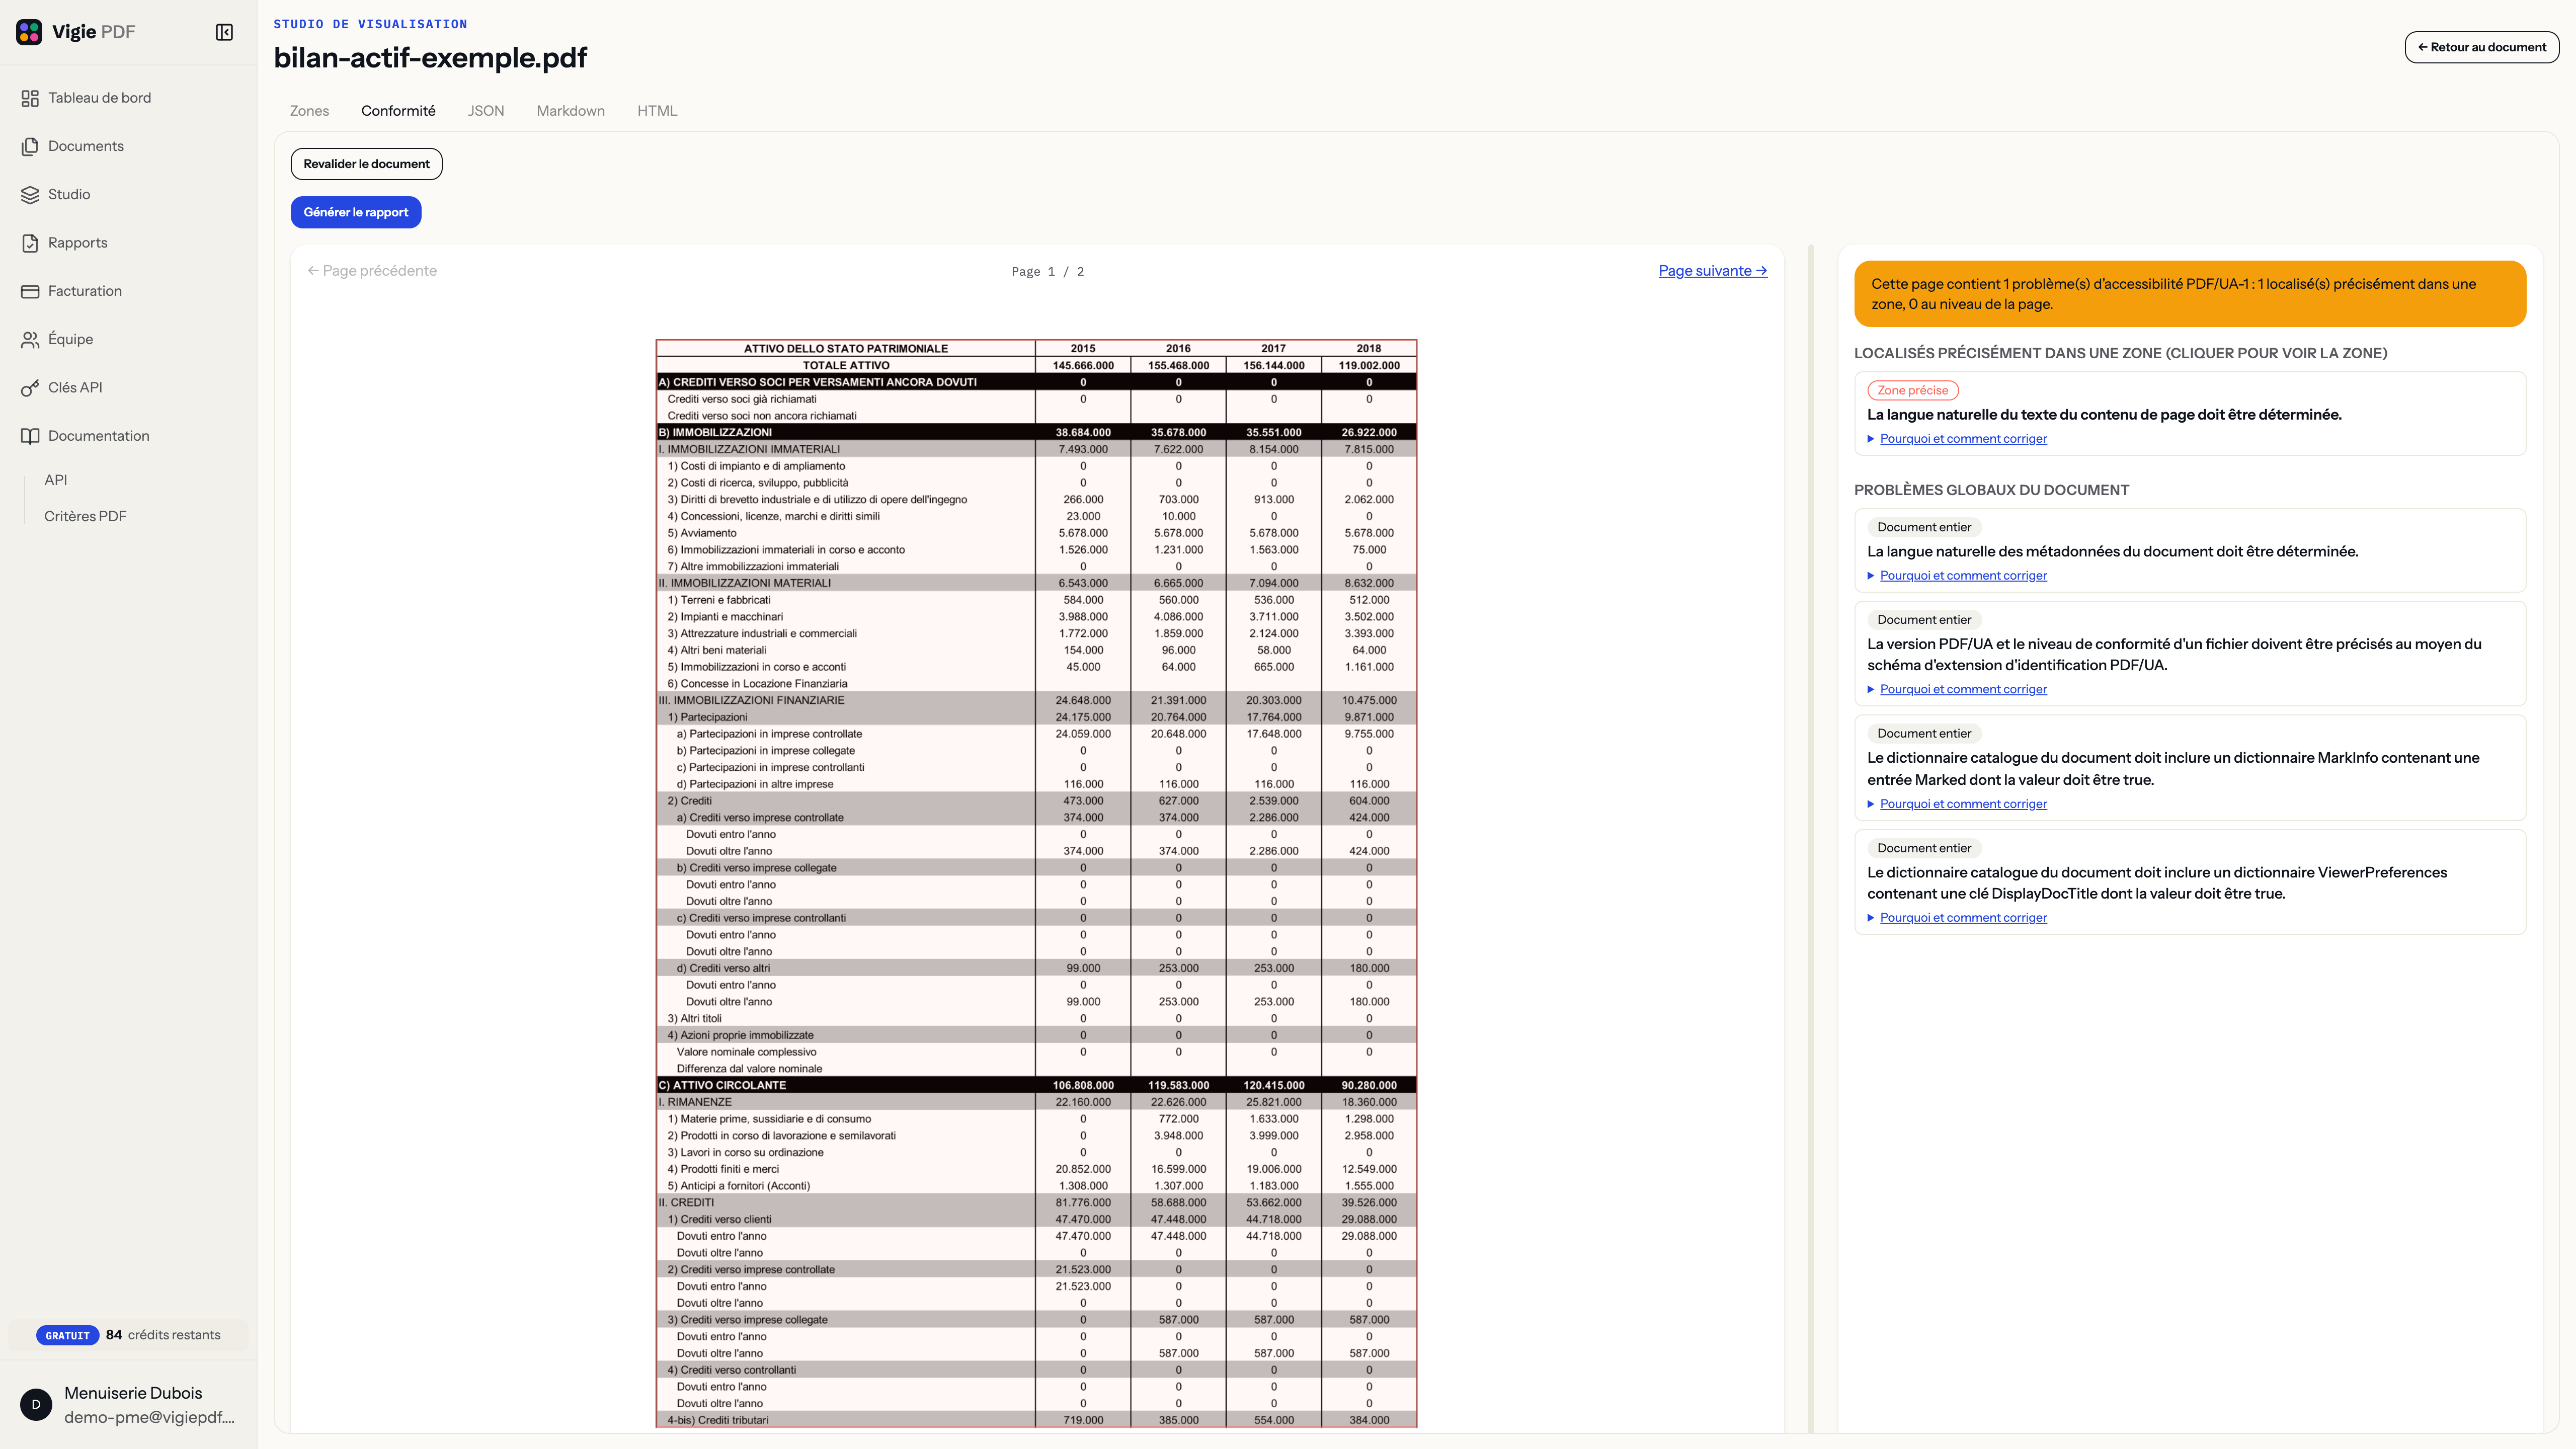Open the Menuiserie Dubois account menu
The width and height of the screenshot is (2576, 1449).
[128, 1404]
